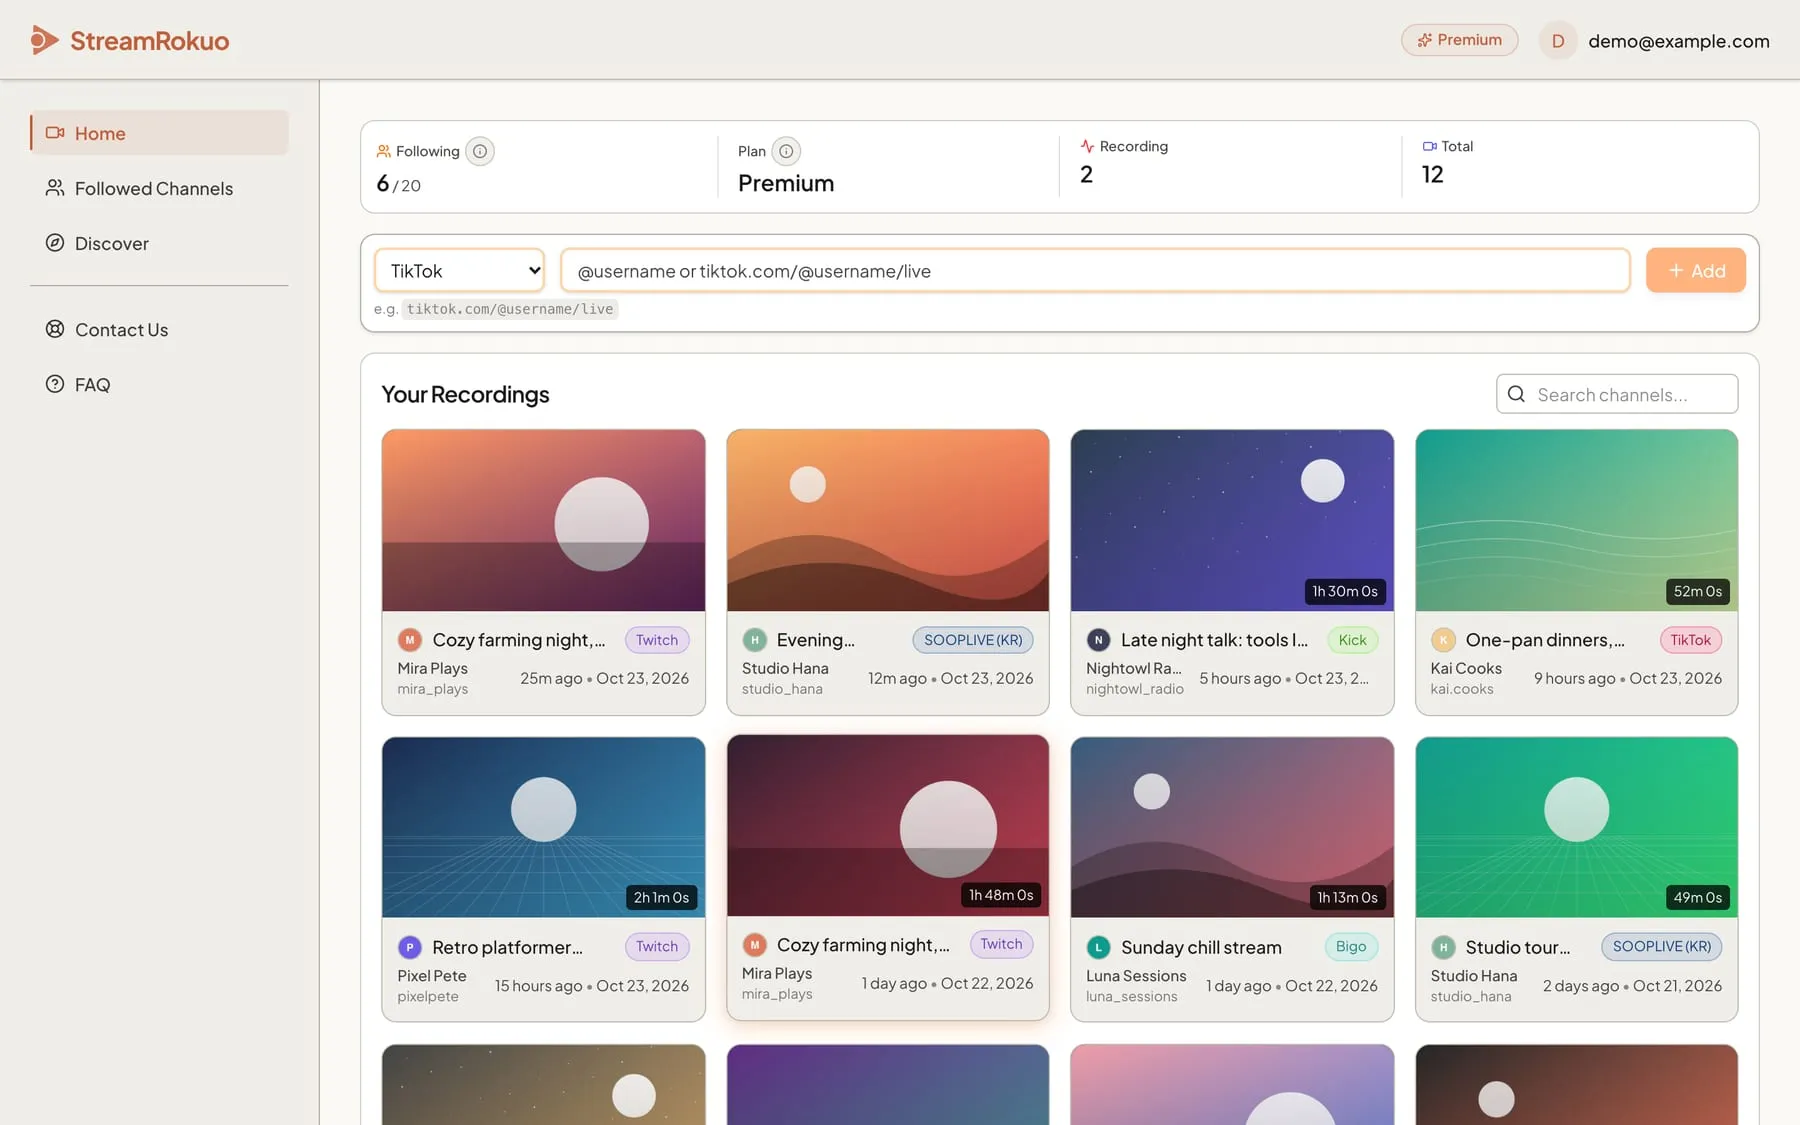The width and height of the screenshot is (1800, 1125).
Task: Open Sunday chill stream thumbnail
Action: [1232, 827]
